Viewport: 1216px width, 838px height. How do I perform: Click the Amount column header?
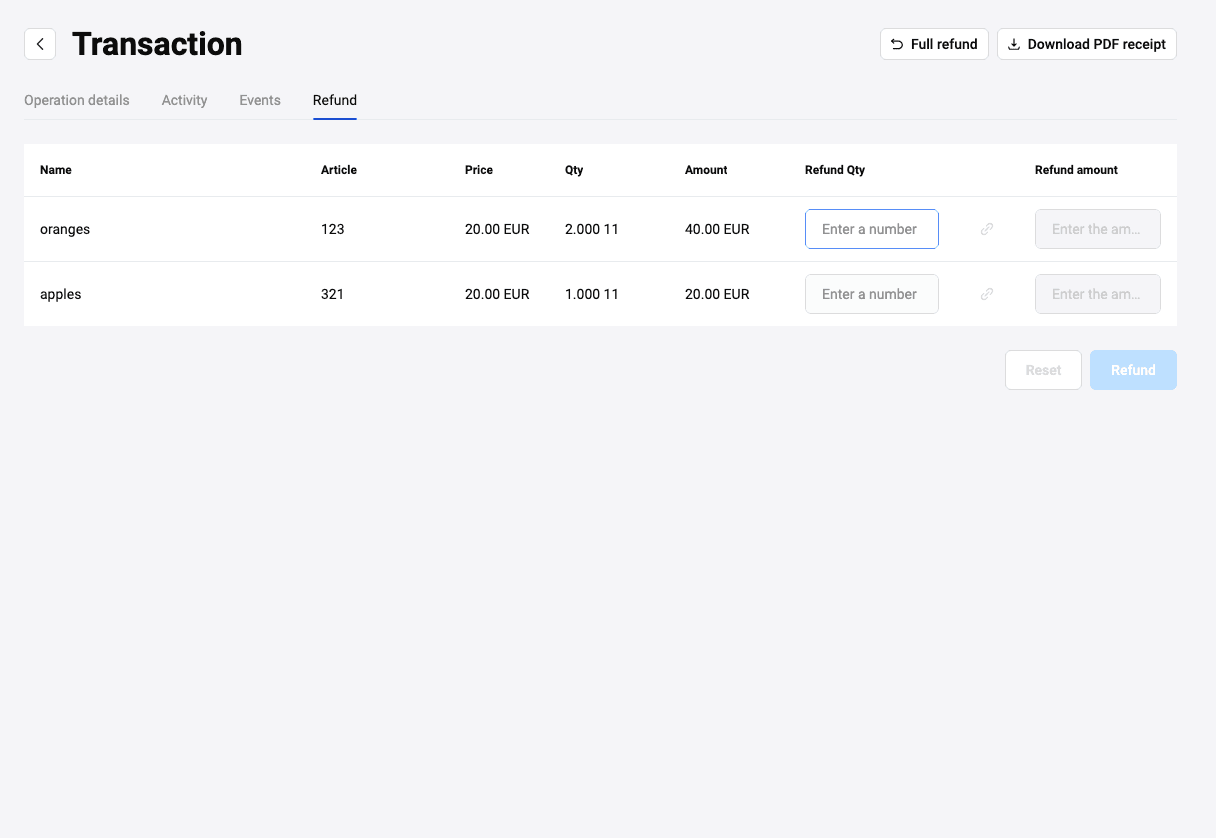tap(706, 170)
